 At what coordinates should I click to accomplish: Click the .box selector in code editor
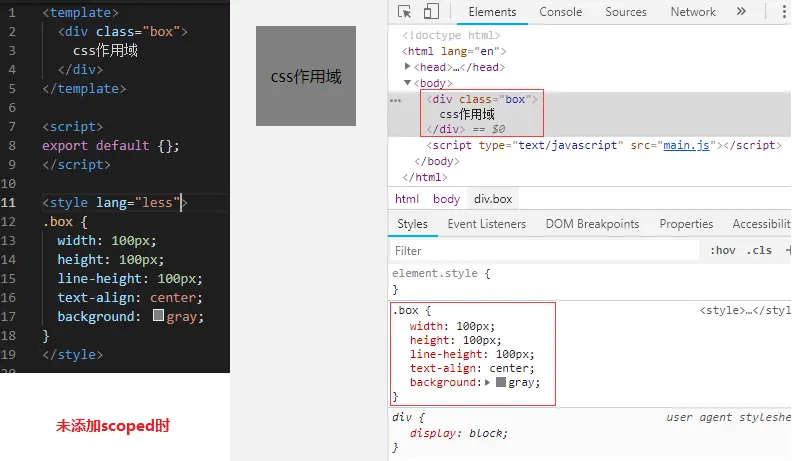coord(58,221)
